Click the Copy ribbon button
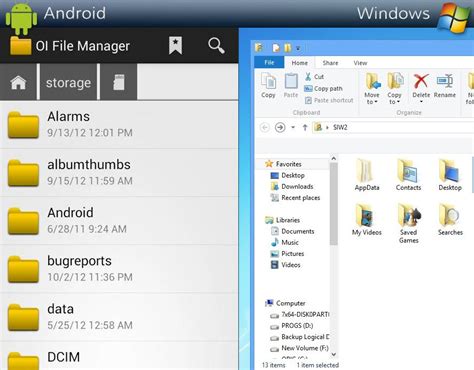The height and width of the screenshot is (370, 474). (268, 86)
